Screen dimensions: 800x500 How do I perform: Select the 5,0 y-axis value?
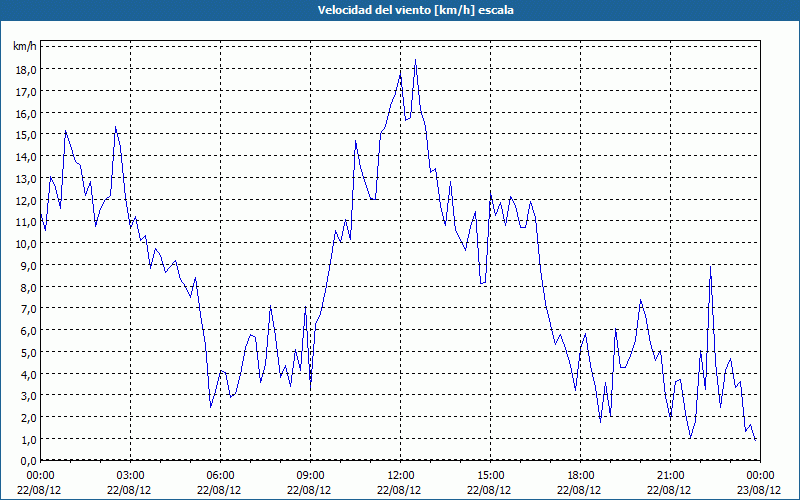pos(28,353)
